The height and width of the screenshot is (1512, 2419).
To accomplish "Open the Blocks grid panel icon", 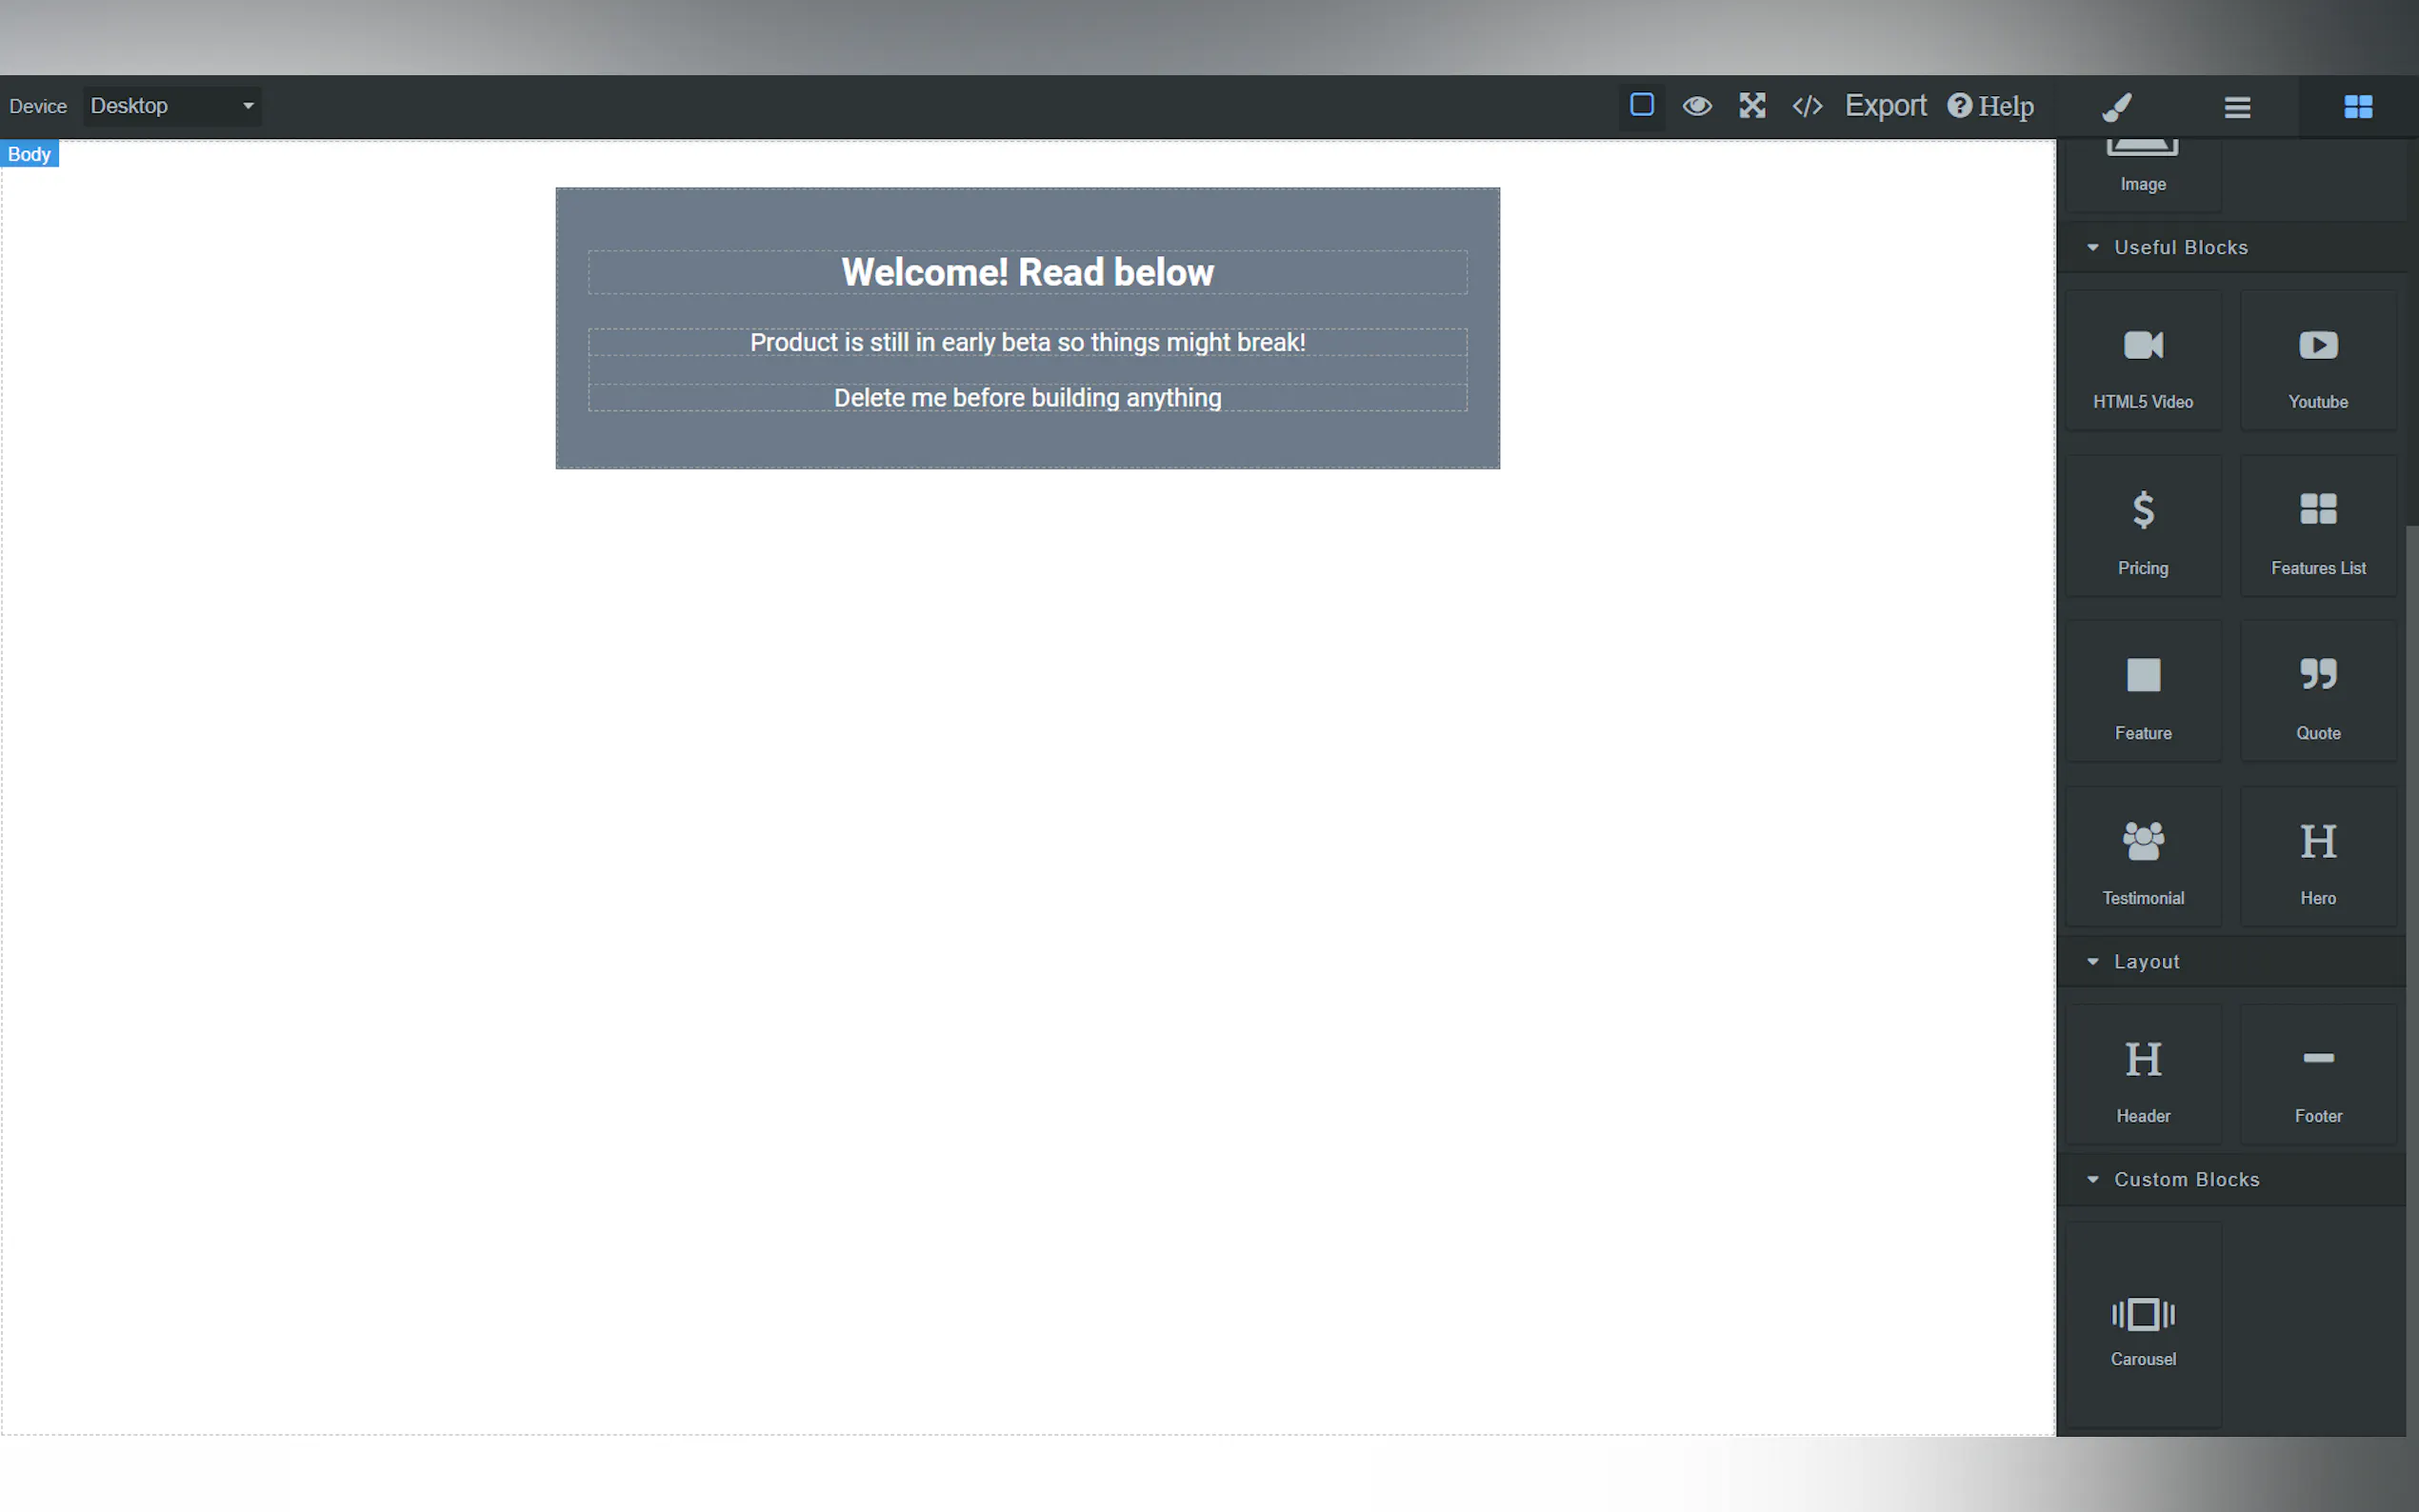I will (x=2357, y=106).
